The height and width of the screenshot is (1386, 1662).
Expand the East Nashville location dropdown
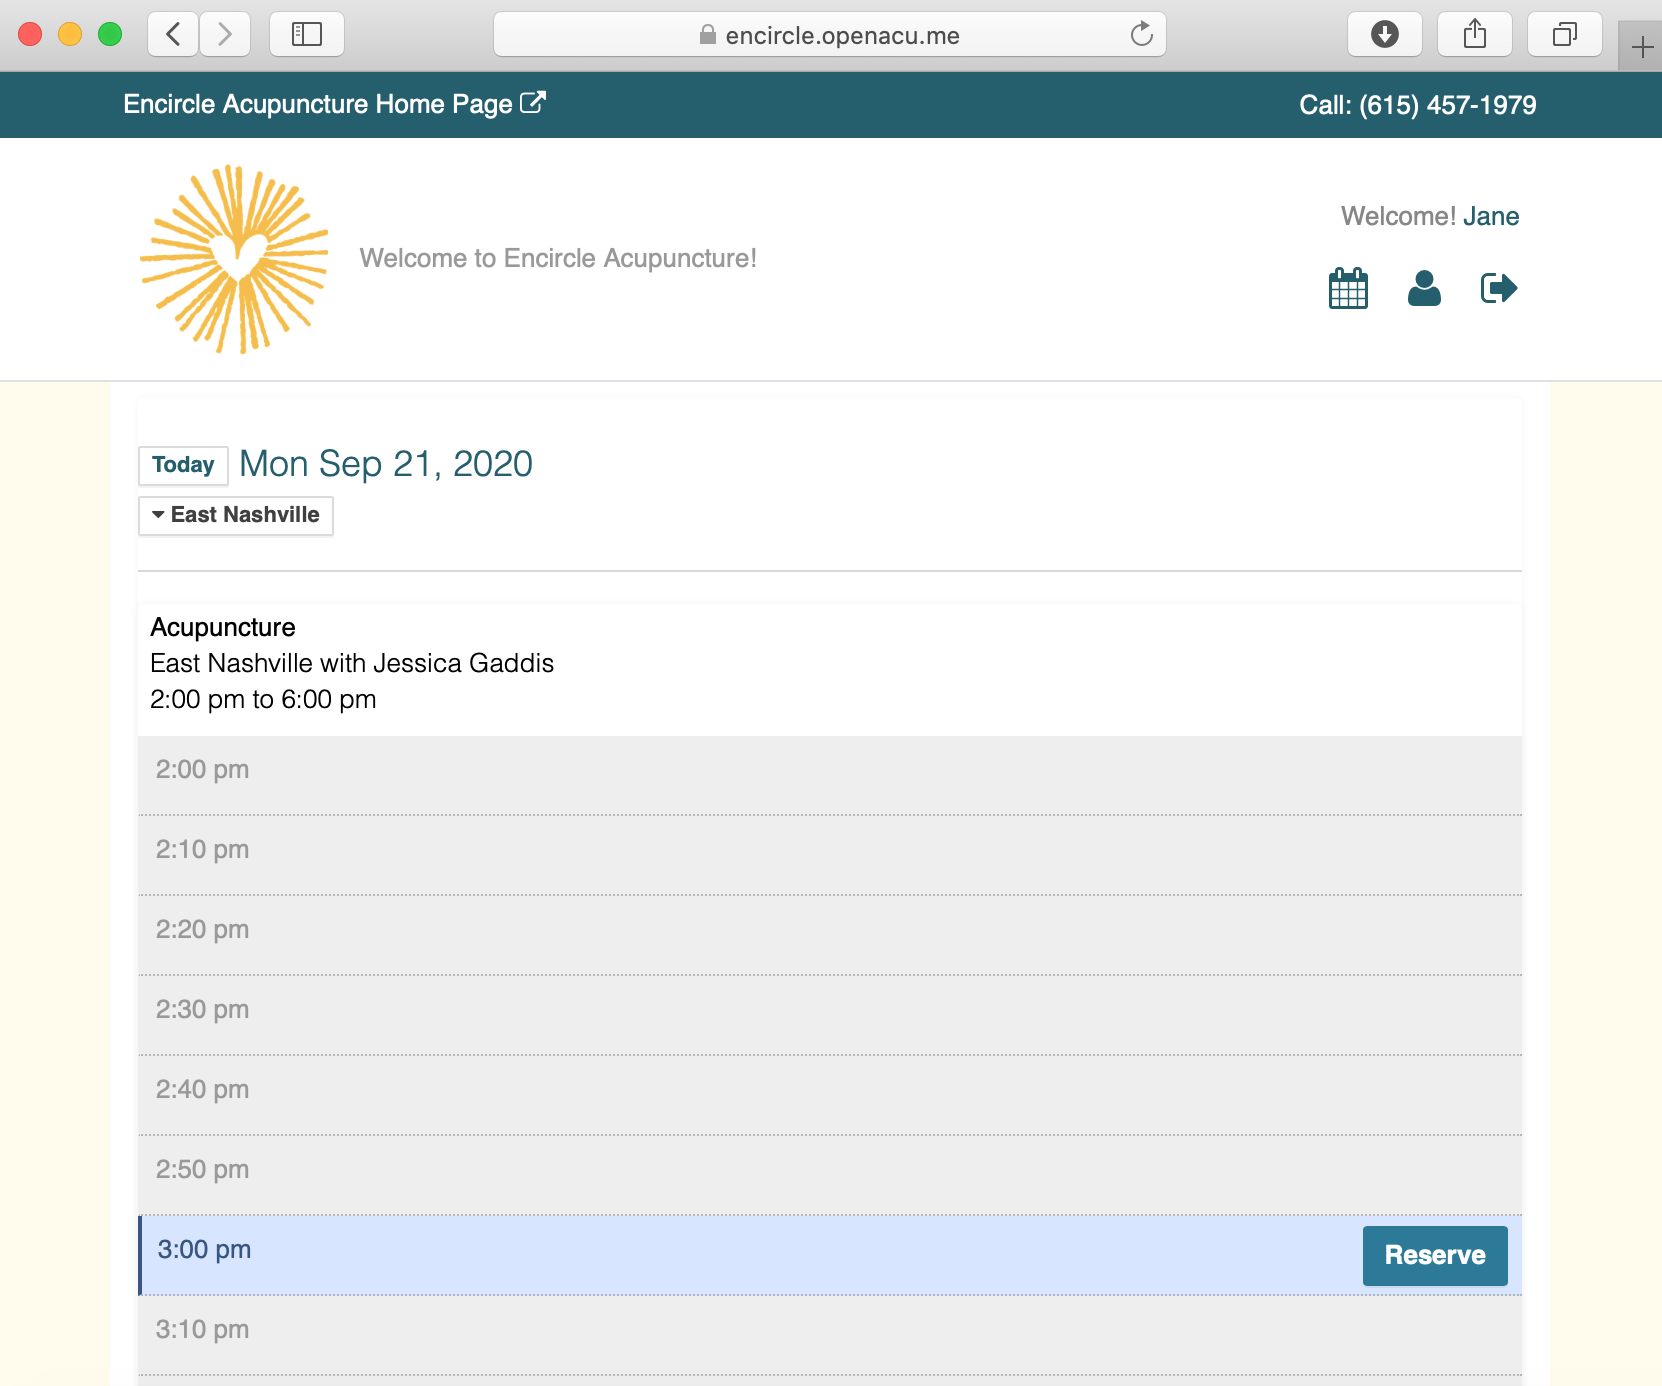pos(236,515)
